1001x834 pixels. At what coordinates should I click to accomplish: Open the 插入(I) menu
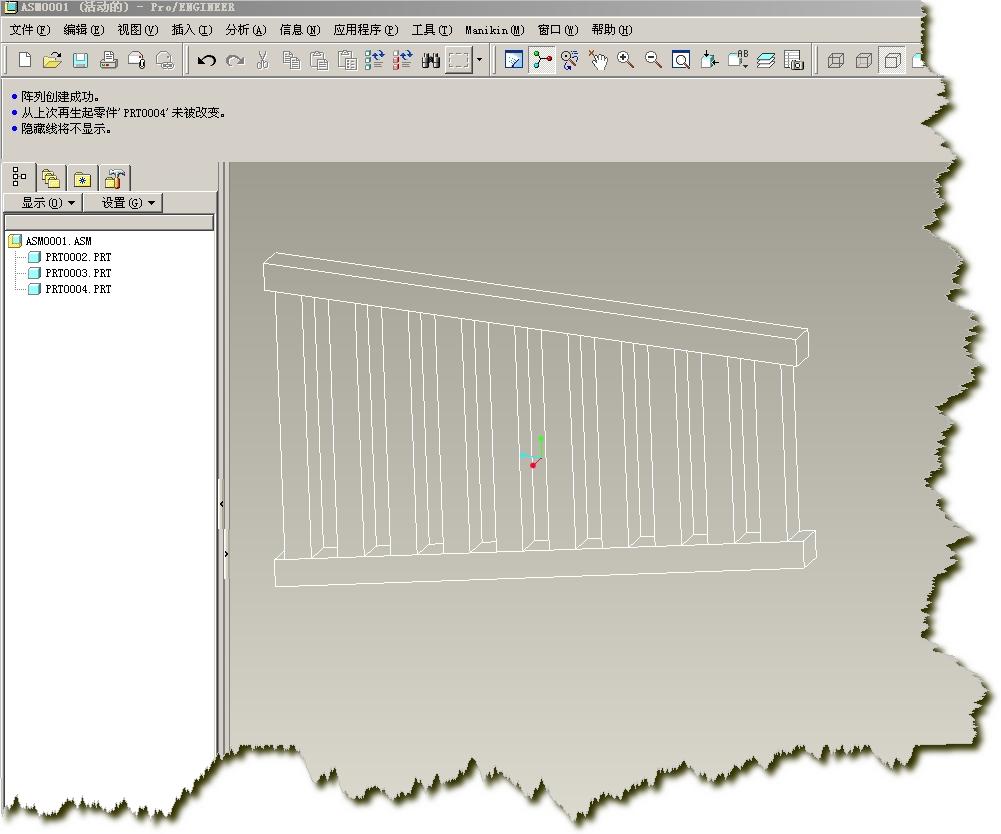(x=192, y=30)
